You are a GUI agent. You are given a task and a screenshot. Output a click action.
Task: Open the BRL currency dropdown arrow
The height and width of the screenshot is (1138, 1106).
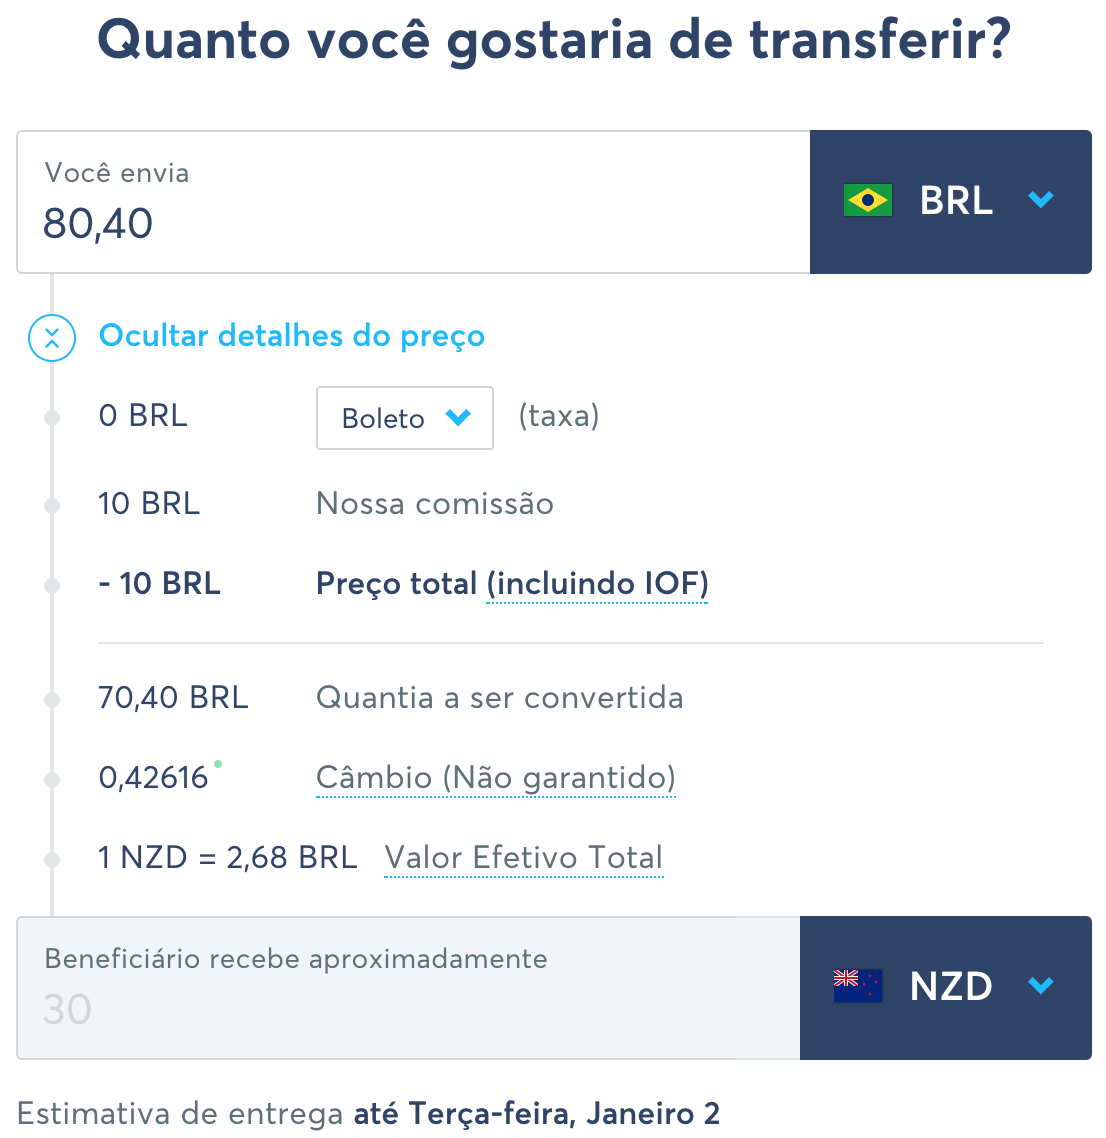coord(1041,200)
